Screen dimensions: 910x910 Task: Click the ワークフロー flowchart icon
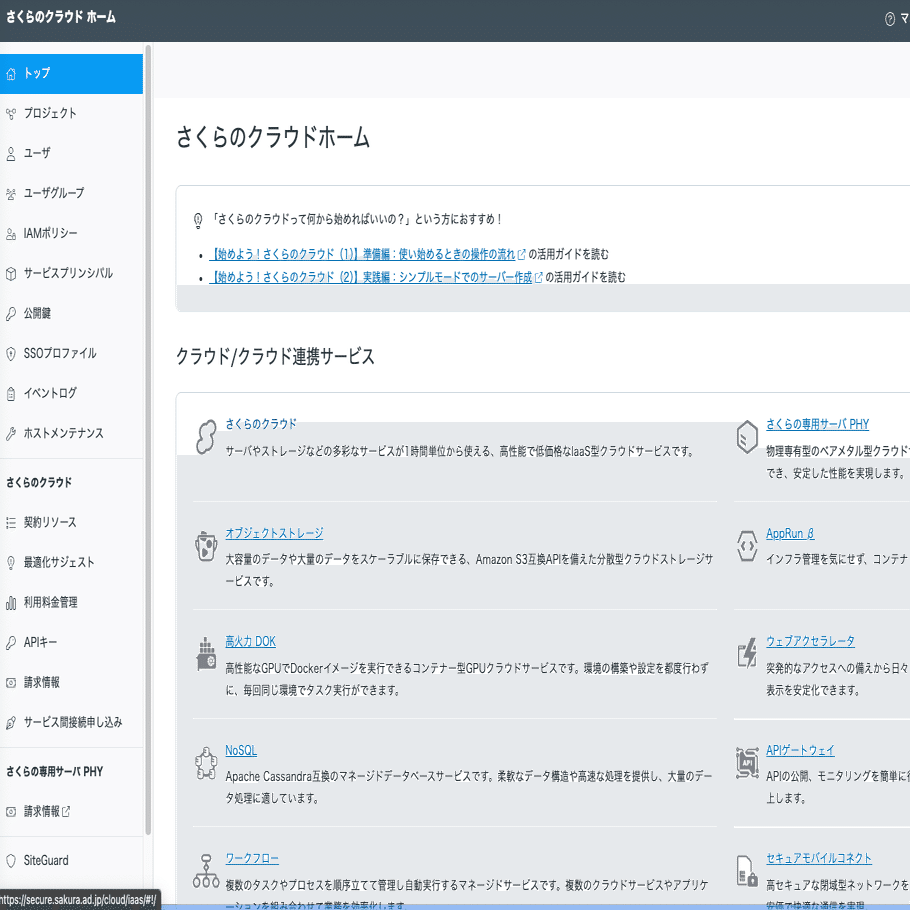pos(205,871)
